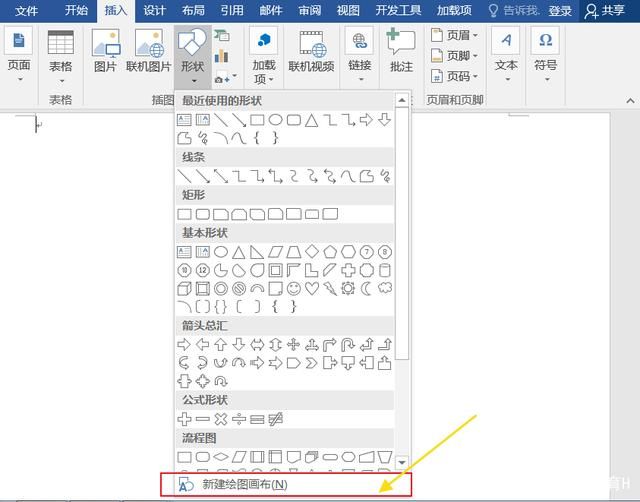Image resolution: width=640 pixels, height=502 pixels.
Task: Pick the first rectangle under Rectangles (矩形)
Action: [184, 214]
